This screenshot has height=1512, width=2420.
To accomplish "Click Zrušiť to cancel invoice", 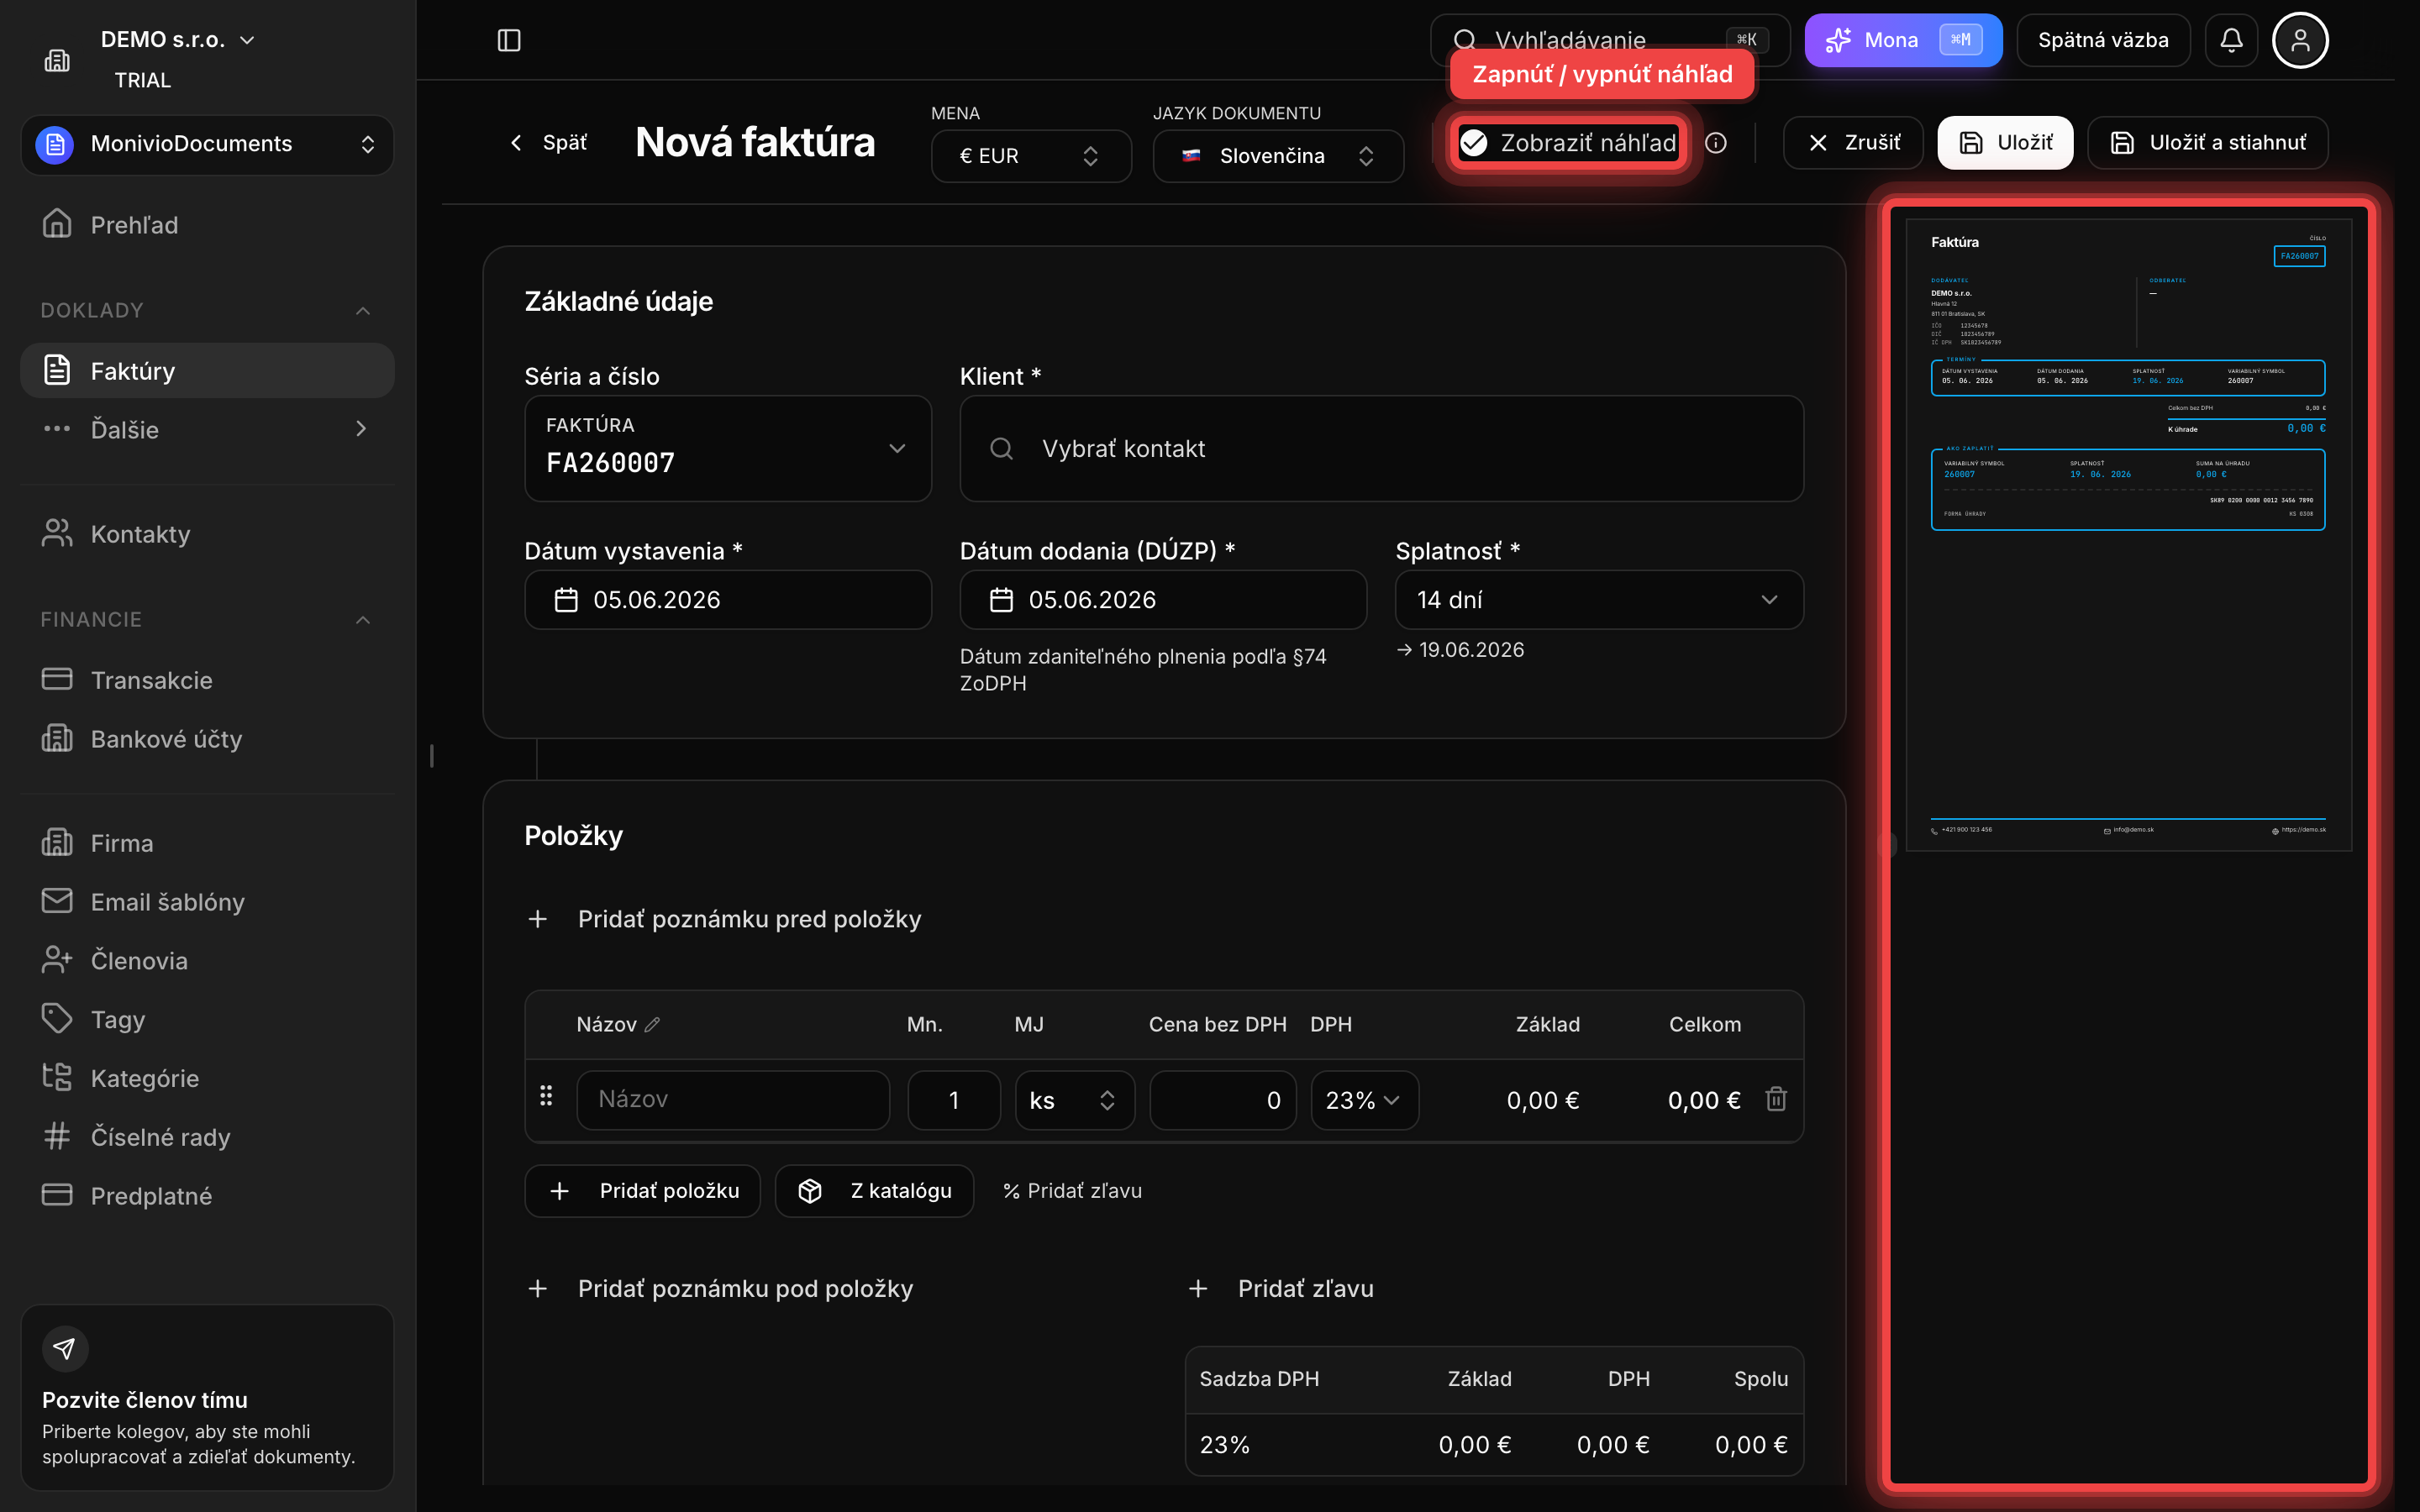I will (1853, 143).
